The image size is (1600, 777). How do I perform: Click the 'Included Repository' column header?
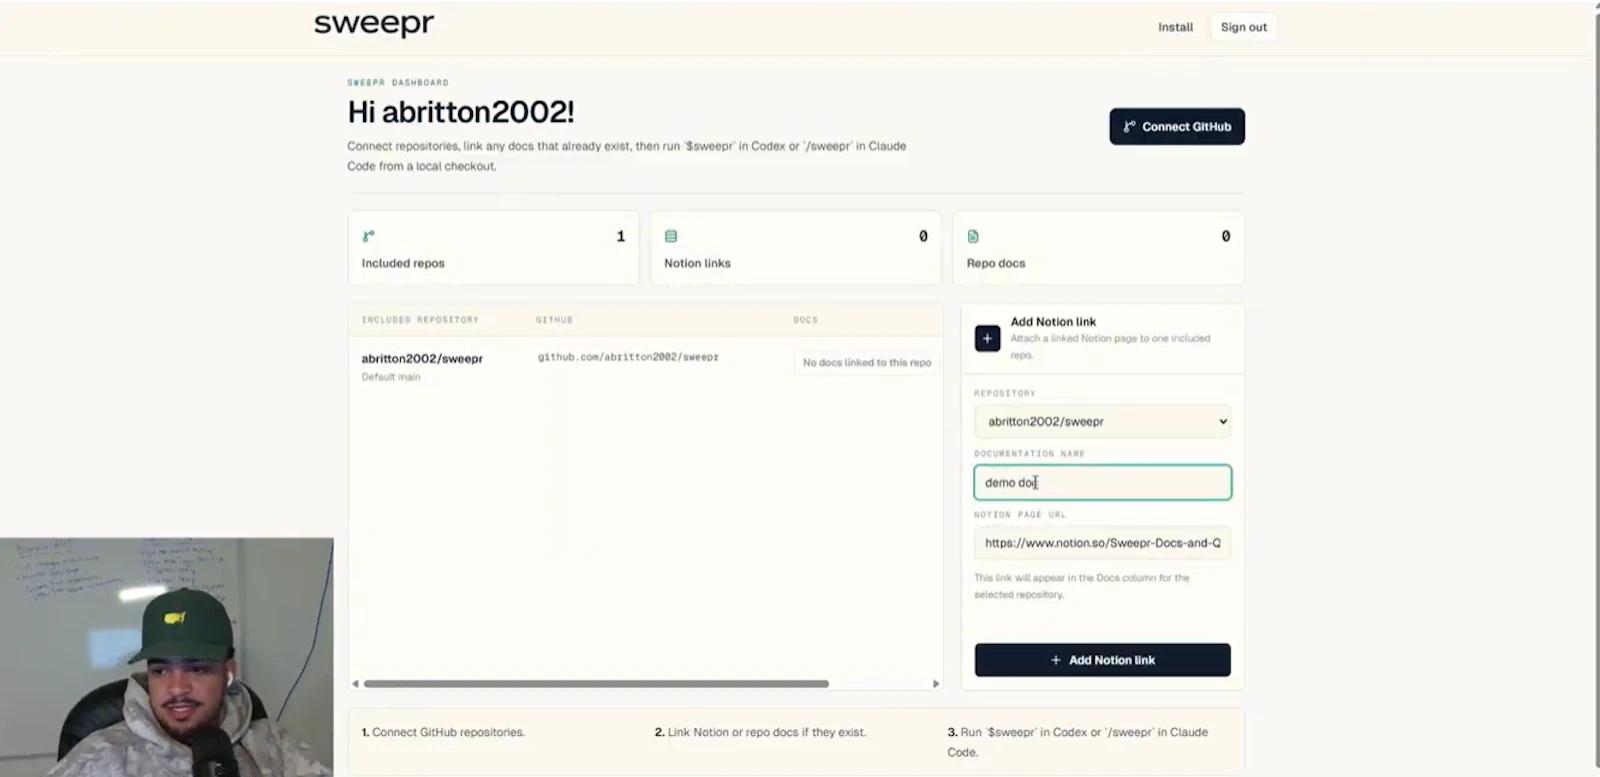pos(420,320)
